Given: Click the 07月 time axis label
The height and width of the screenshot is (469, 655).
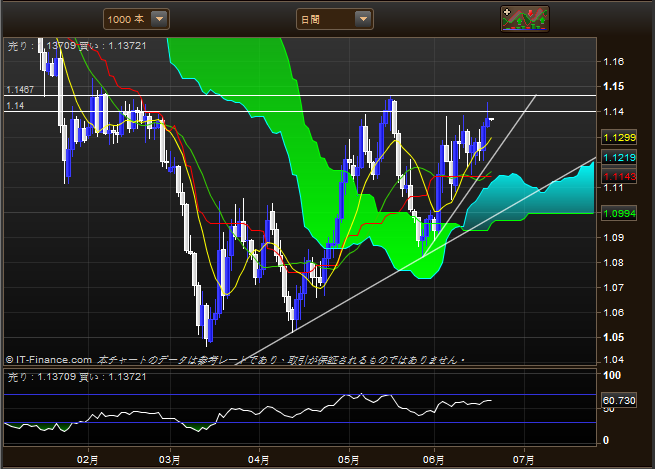Looking at the screenshot, I should (x=523, y=460).
